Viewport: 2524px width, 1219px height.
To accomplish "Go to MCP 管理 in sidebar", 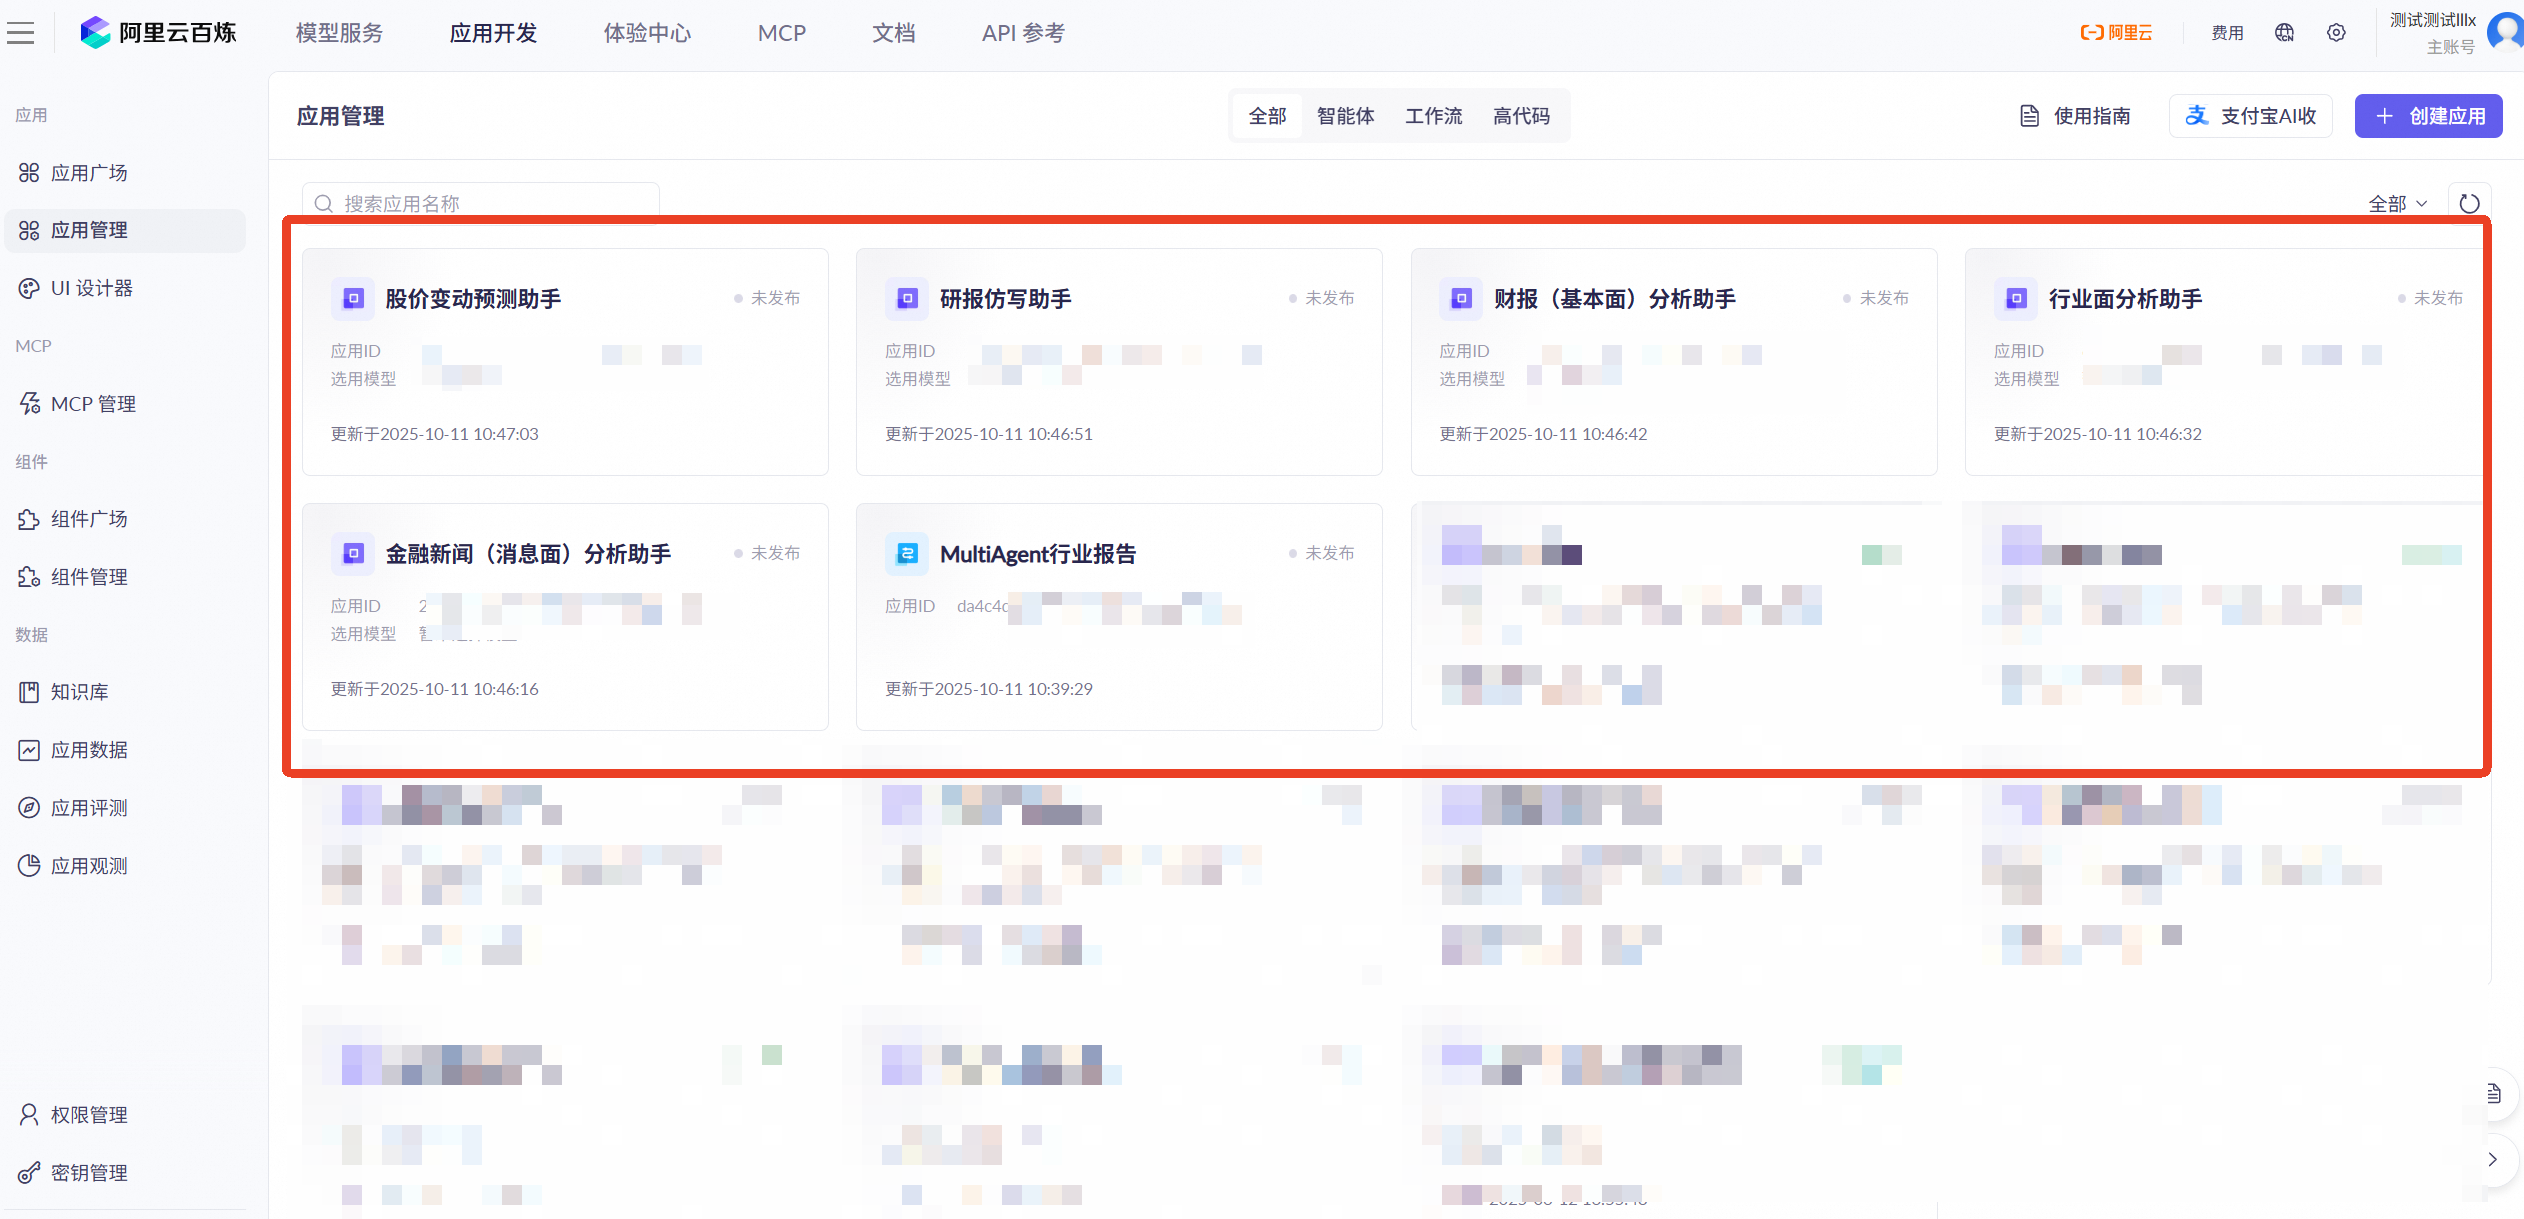I will [92, 404].
